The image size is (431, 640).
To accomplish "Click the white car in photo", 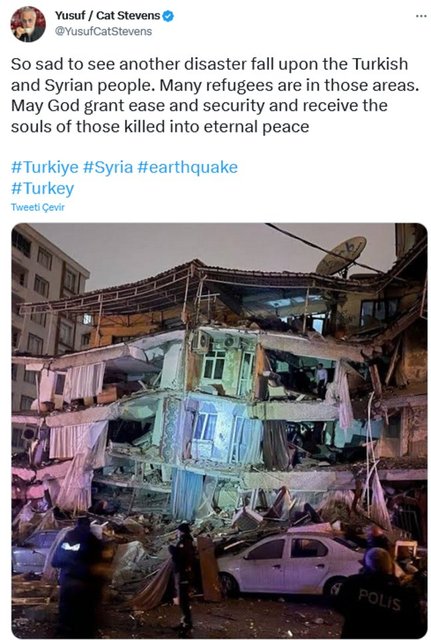I will point(292,563).
